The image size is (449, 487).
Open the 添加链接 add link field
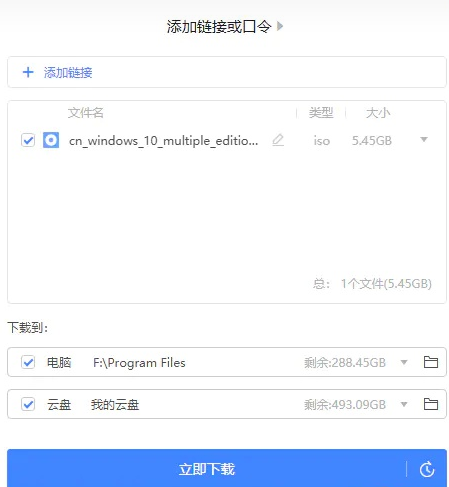[x=227, y=72]
